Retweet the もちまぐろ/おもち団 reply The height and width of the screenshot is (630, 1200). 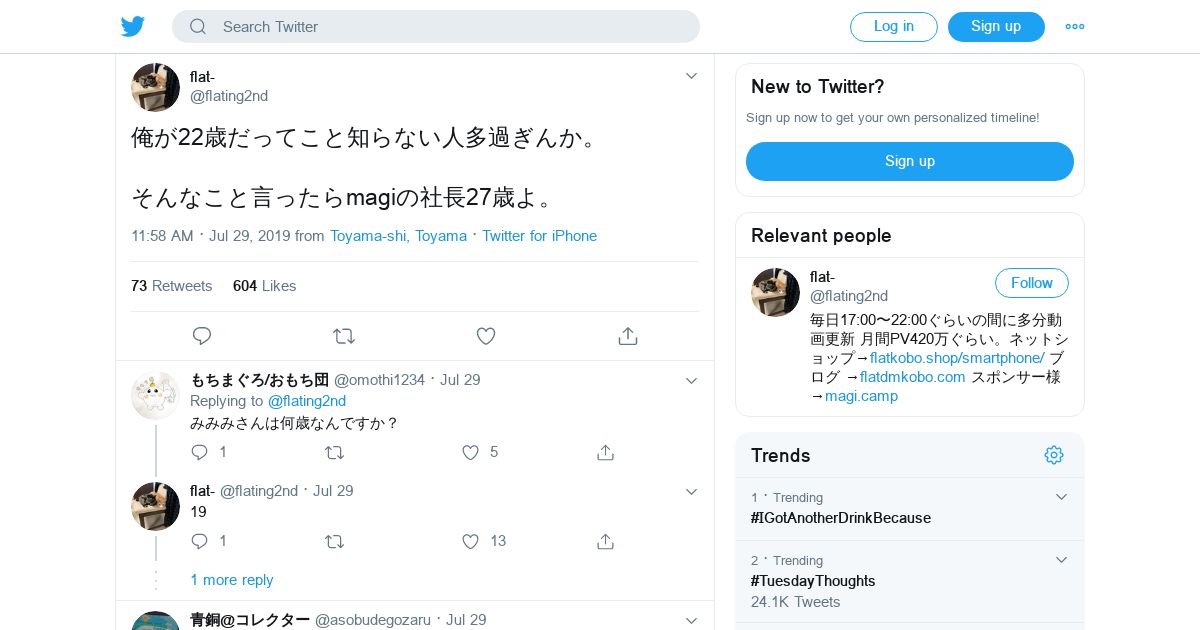(x=335, y=453)
